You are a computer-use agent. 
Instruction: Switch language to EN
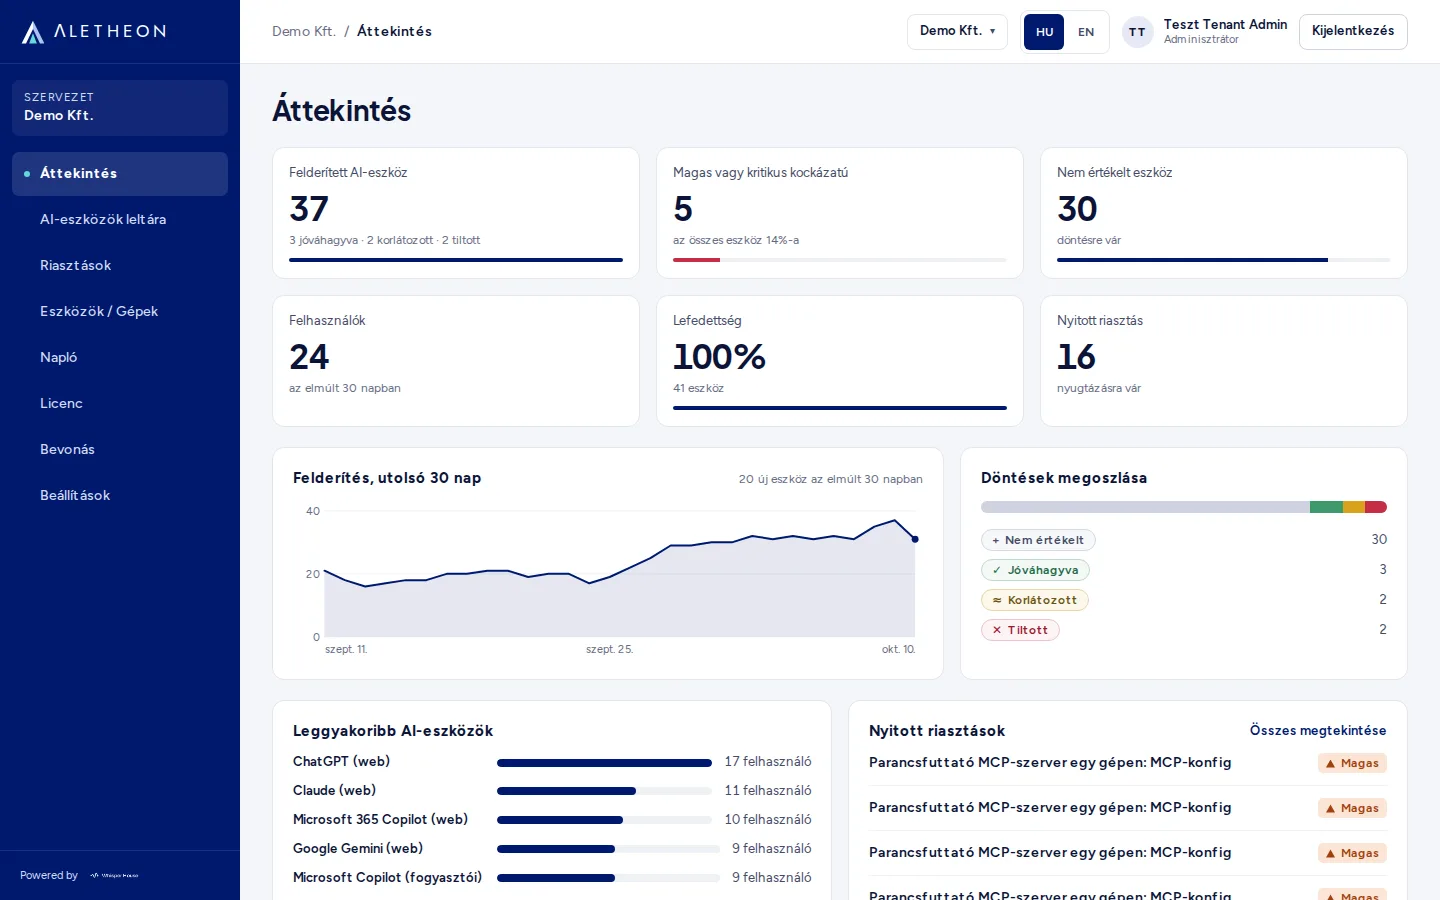coord(1086,32)
